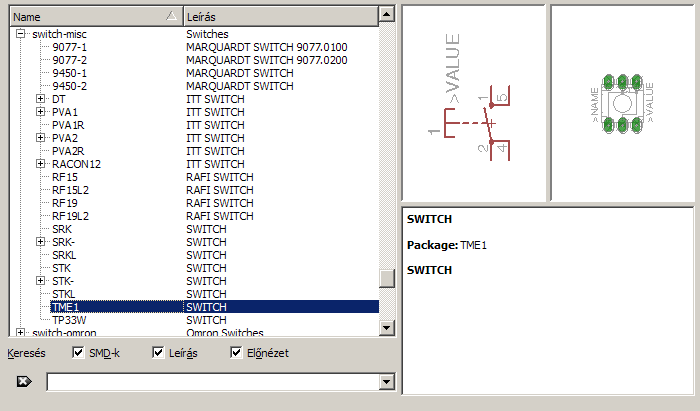The height and width of the screenshot is (411, 700).
Task: Open the search field dropdown arrow
Action: click(387, 382)
